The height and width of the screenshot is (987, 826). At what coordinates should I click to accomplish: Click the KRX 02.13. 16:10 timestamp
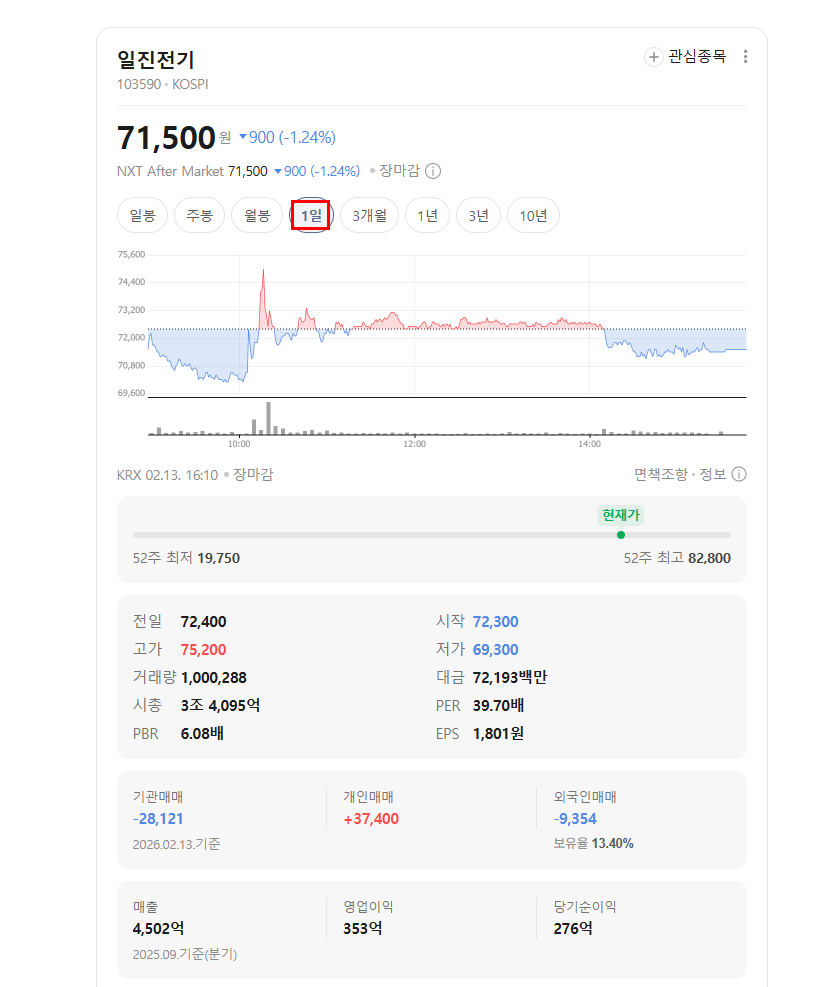[167, 475]
